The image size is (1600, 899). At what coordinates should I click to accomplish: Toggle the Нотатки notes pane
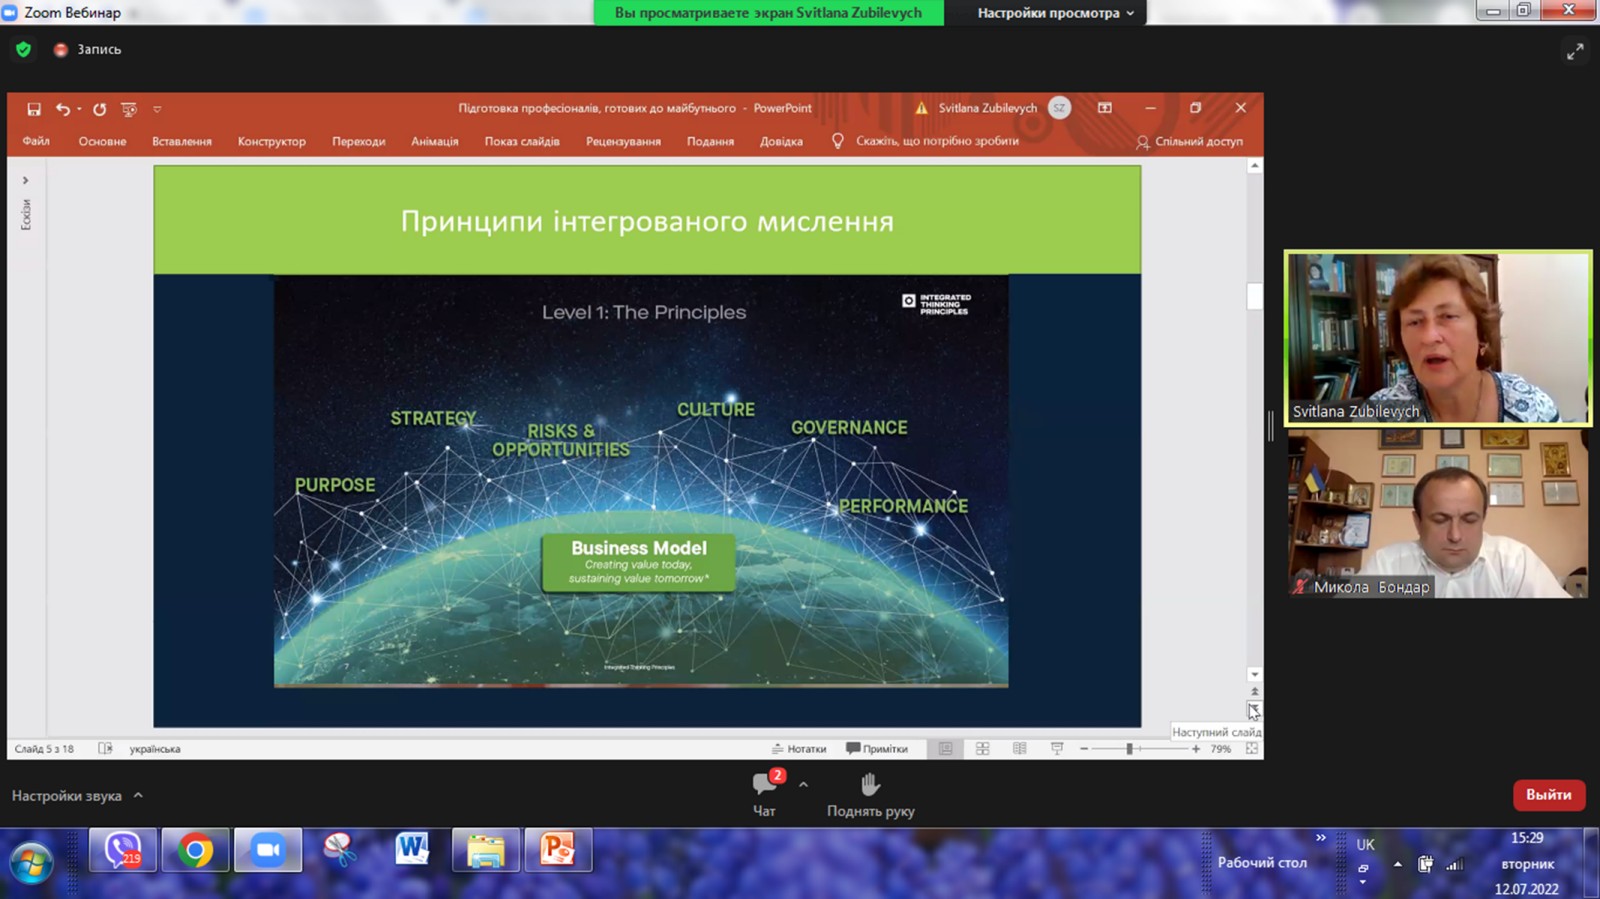click(799, 749)
